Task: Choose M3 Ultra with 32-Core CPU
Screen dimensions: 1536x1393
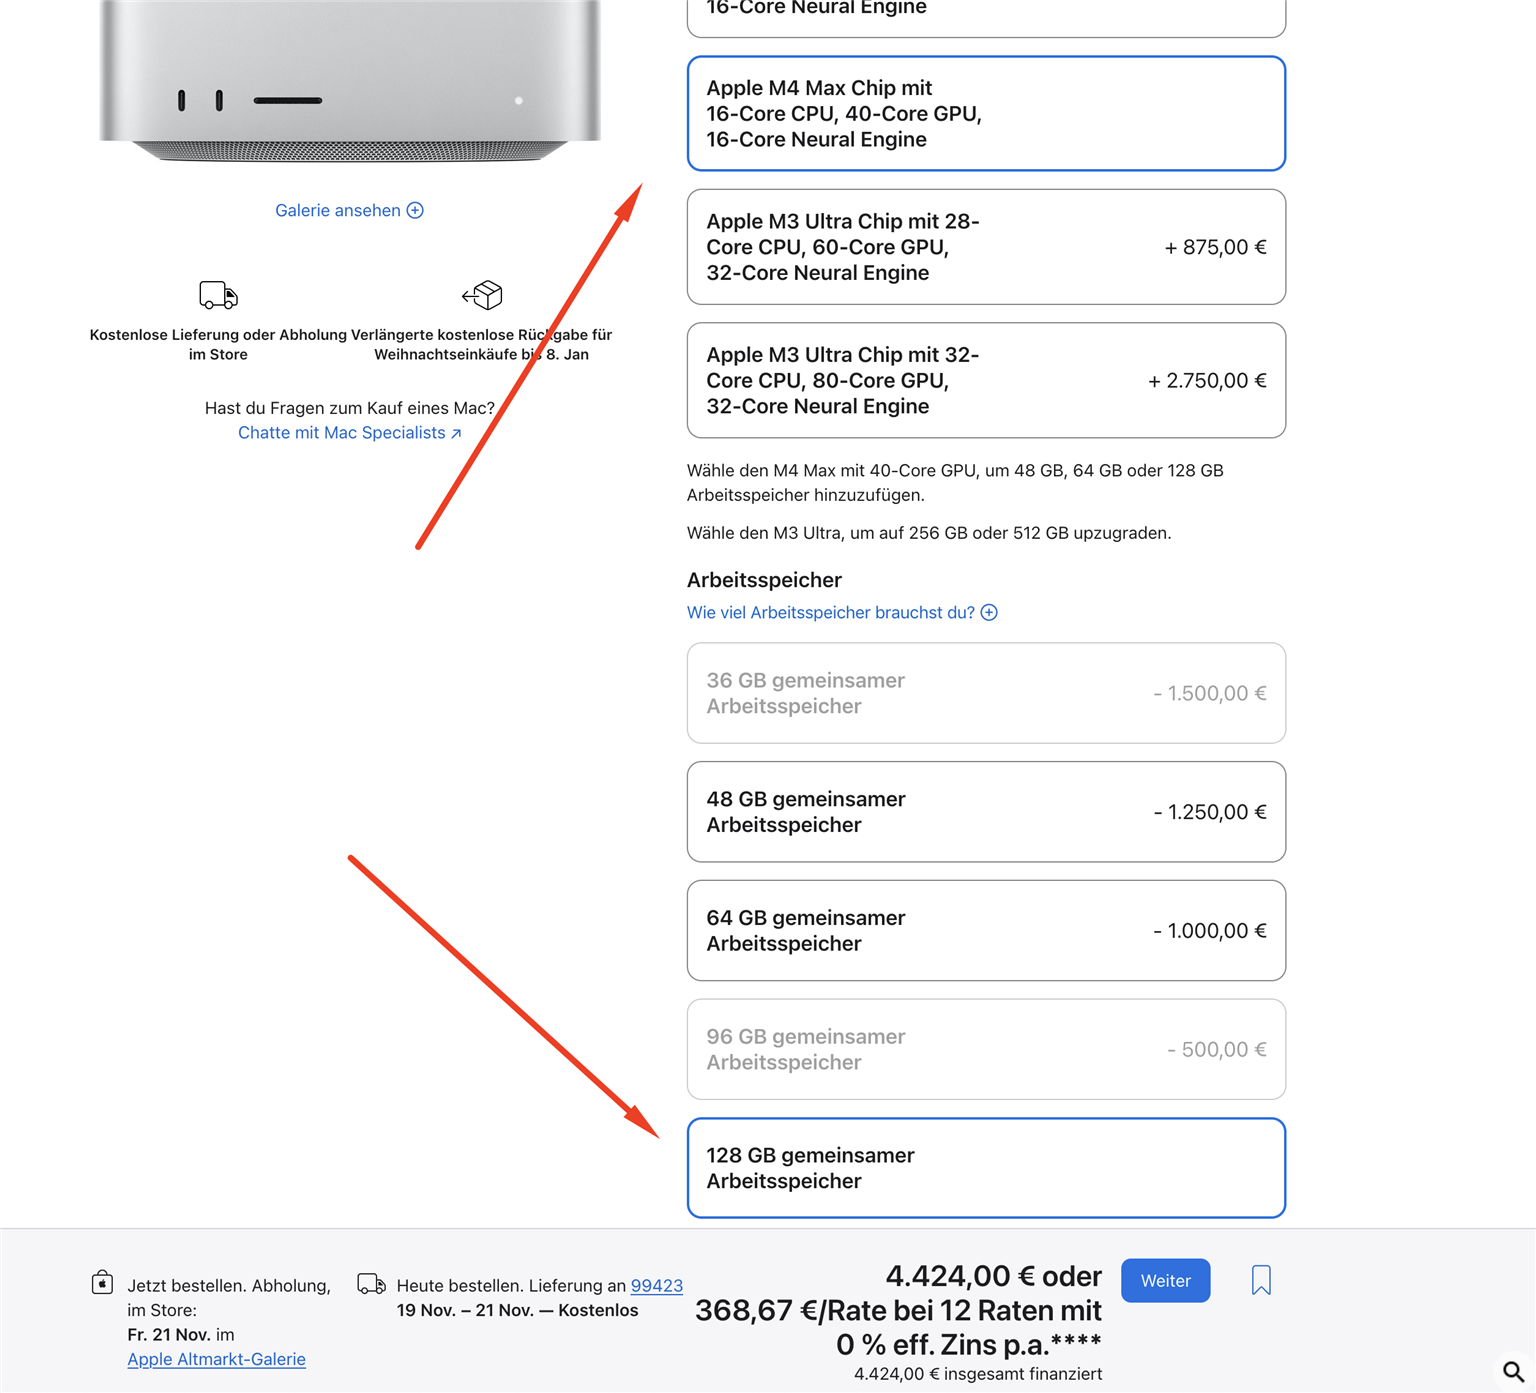Action: click(x=985, y=380)
